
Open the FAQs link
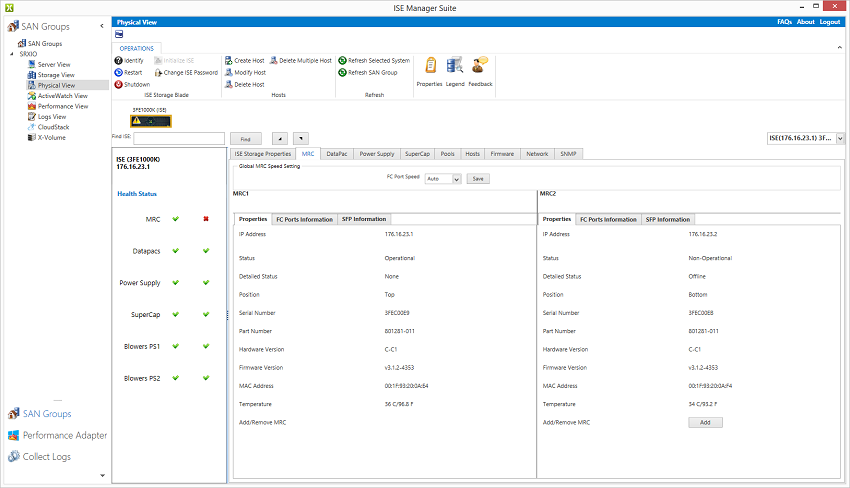[784, 22]
